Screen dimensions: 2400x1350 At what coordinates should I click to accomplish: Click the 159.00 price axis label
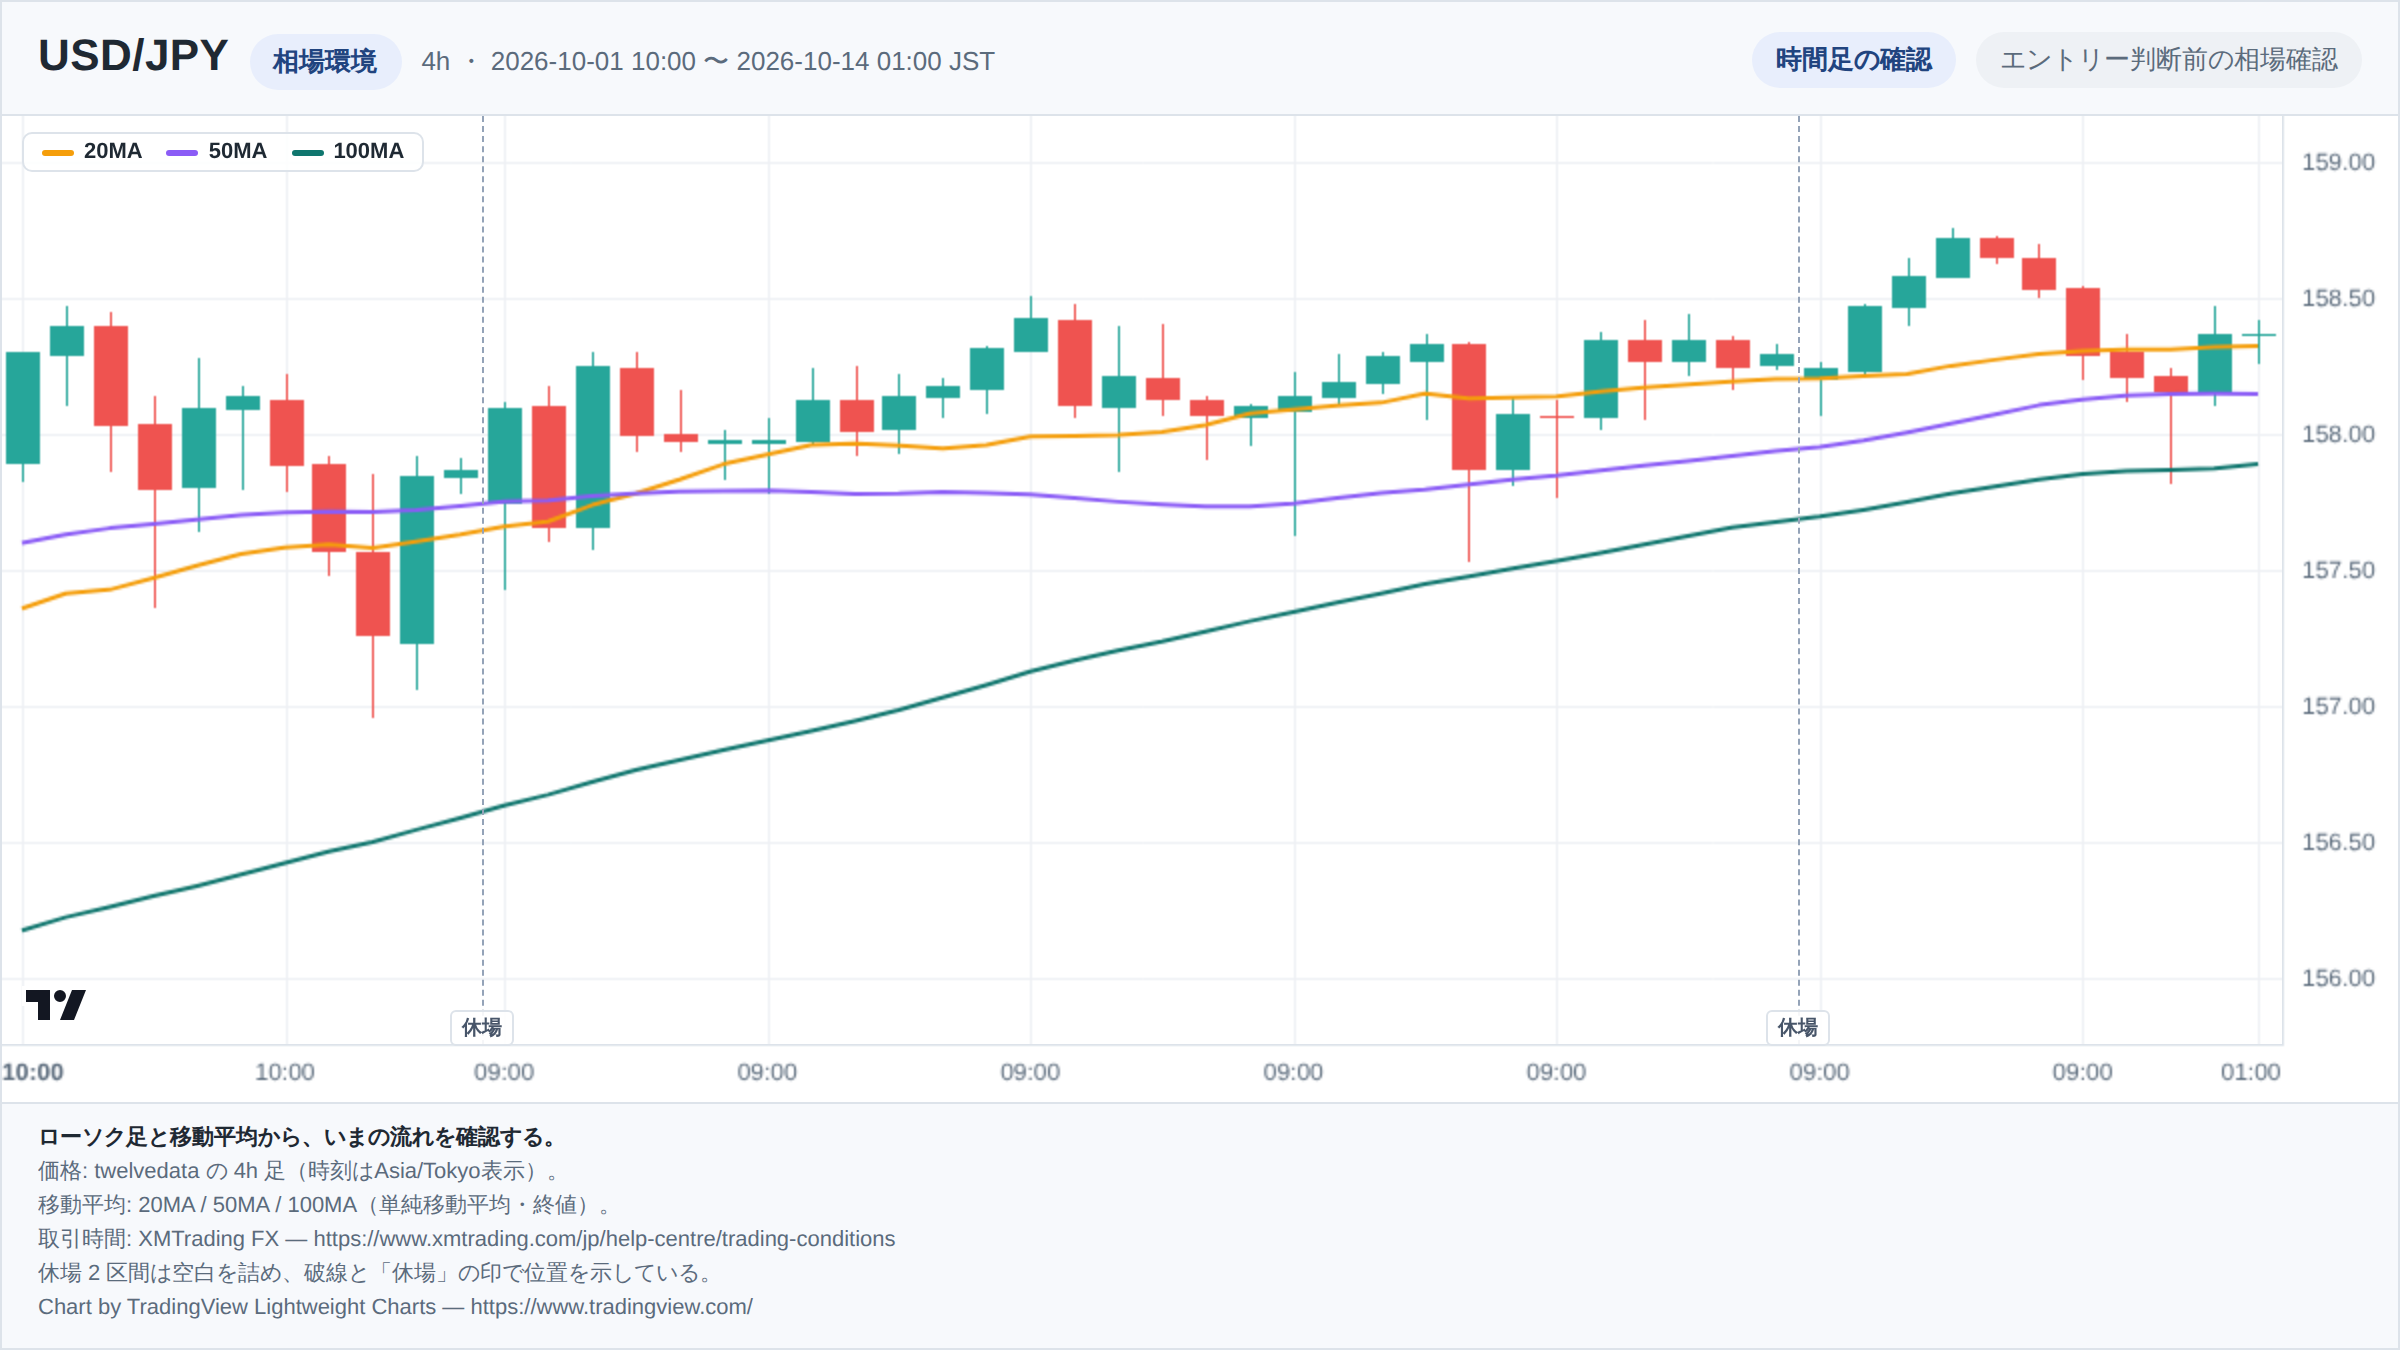point(2338,162)
